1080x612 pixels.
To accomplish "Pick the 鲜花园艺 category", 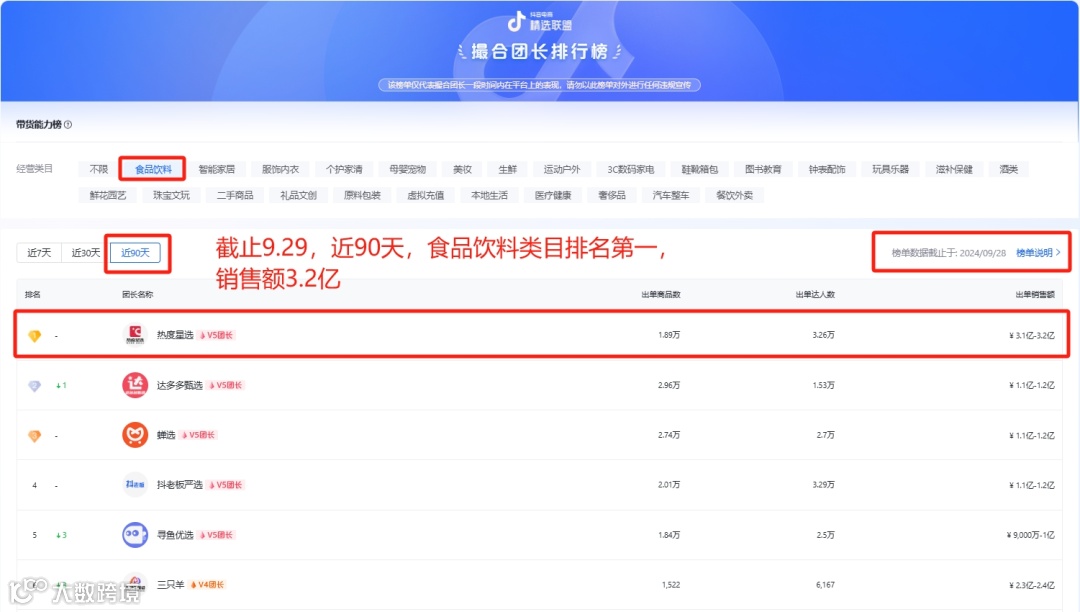I will tap(107, 195).
